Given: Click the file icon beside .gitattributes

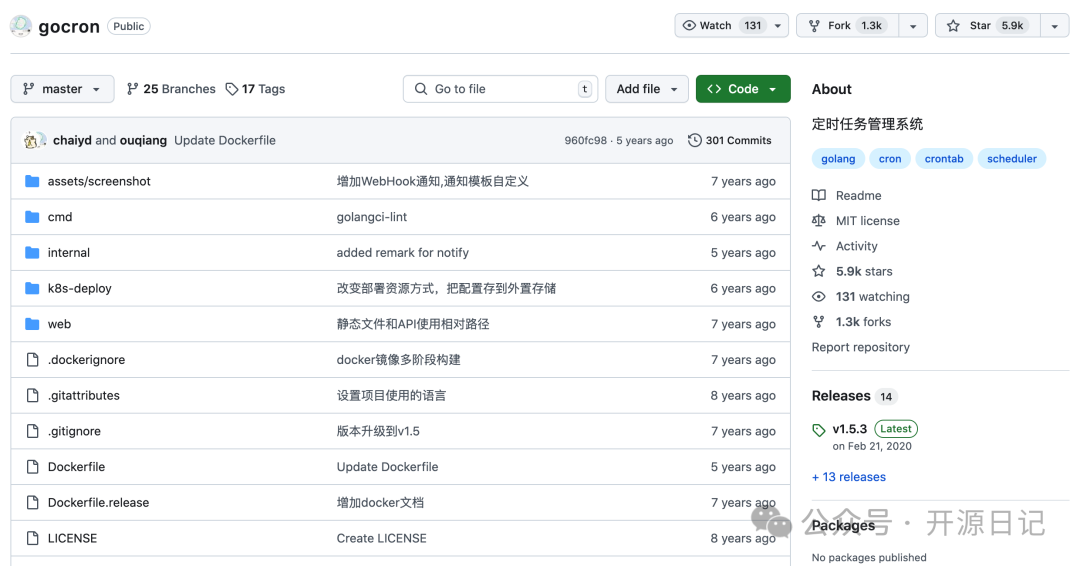Looking at the screenshot, I should (32, 395).
